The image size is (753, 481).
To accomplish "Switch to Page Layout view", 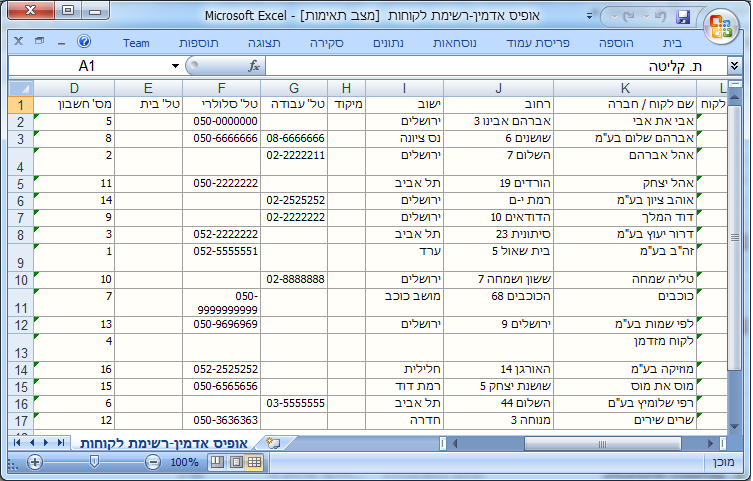I will (x=236, y=463).
